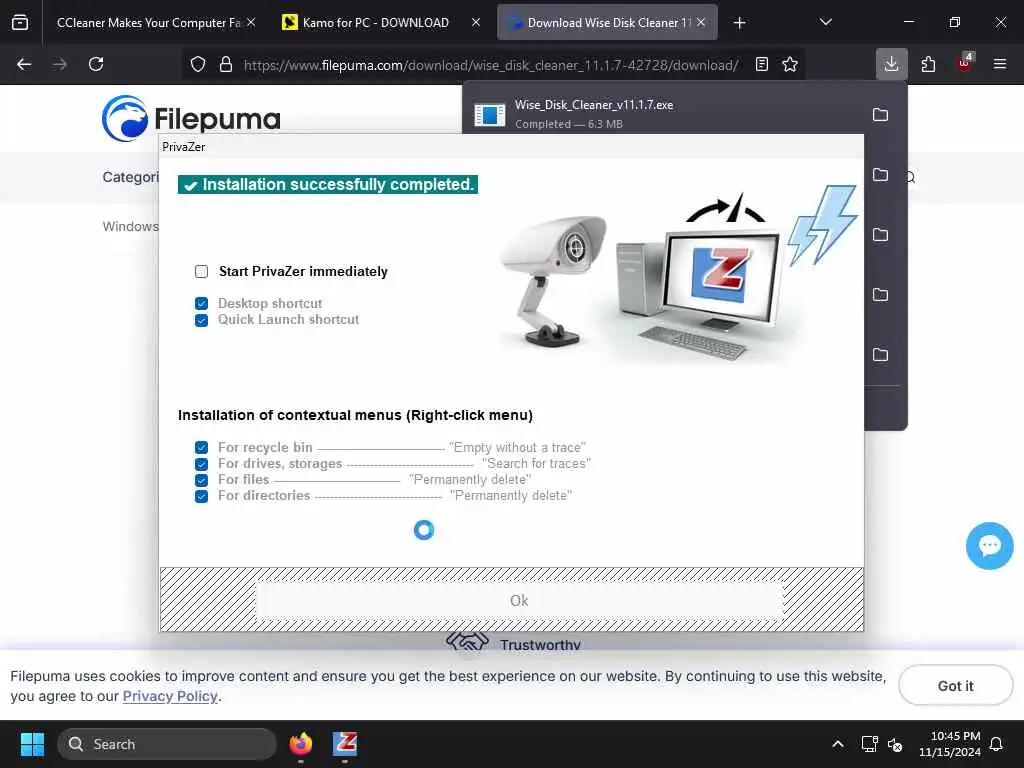Viewport: 1024px width, 768px height.
Task: Click the taskbar Search box
Action: pyautogui.click(x=167, y=744)
